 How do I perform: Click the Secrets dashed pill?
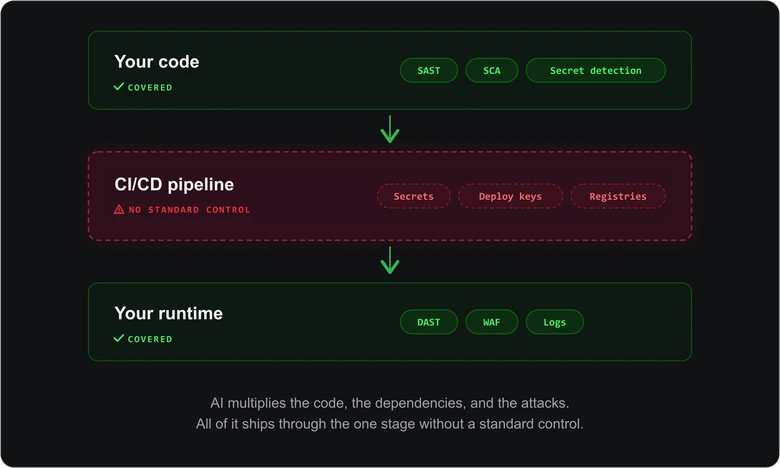pyautogui.click(x=413, y=196)
